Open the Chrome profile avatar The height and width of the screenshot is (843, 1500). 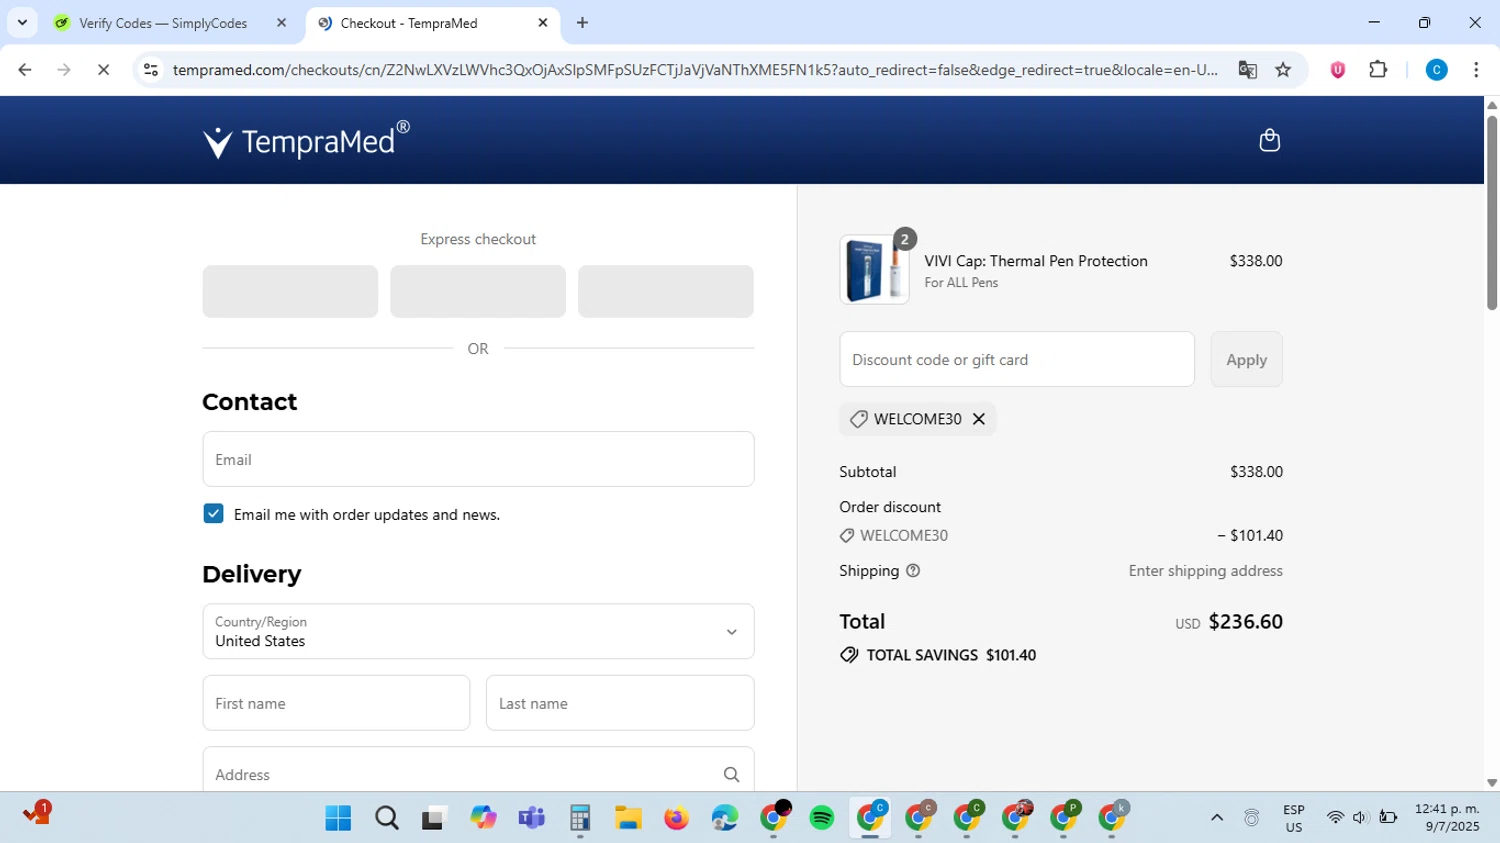tap(1436, 70)
